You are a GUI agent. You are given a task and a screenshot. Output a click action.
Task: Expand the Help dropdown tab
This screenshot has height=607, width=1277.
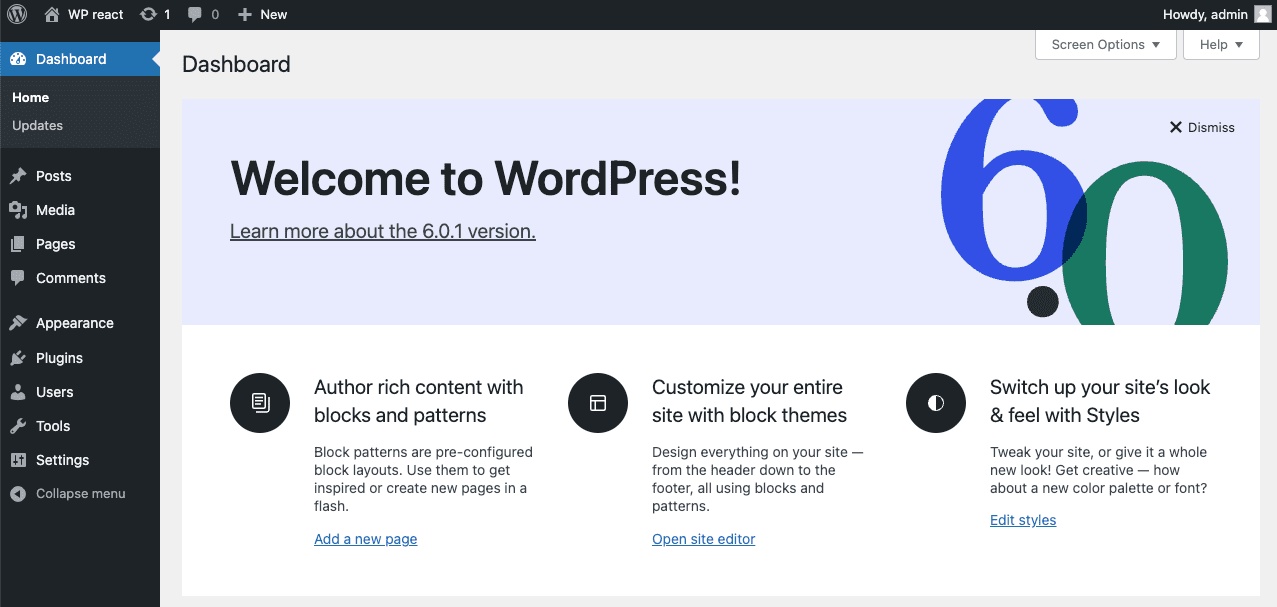(1221, 45)
